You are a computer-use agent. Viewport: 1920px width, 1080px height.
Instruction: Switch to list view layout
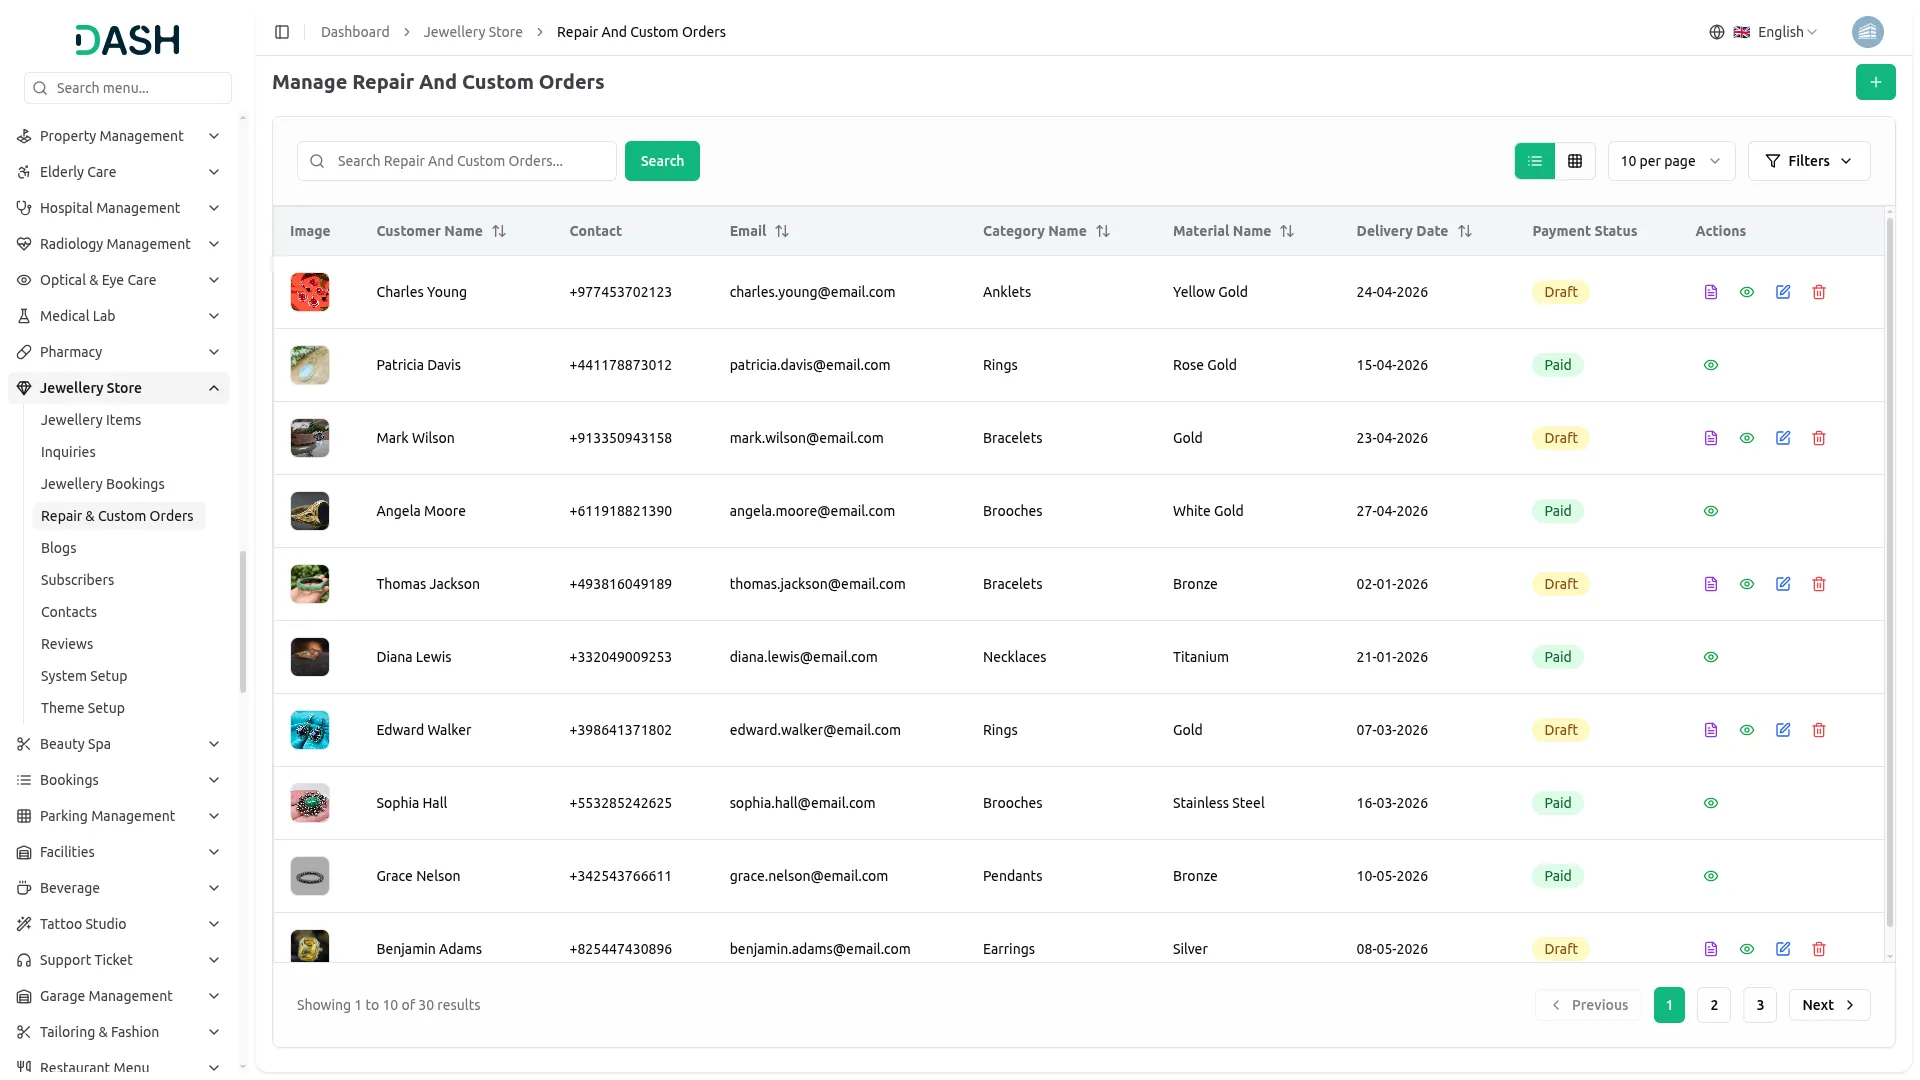(1535, 161)
